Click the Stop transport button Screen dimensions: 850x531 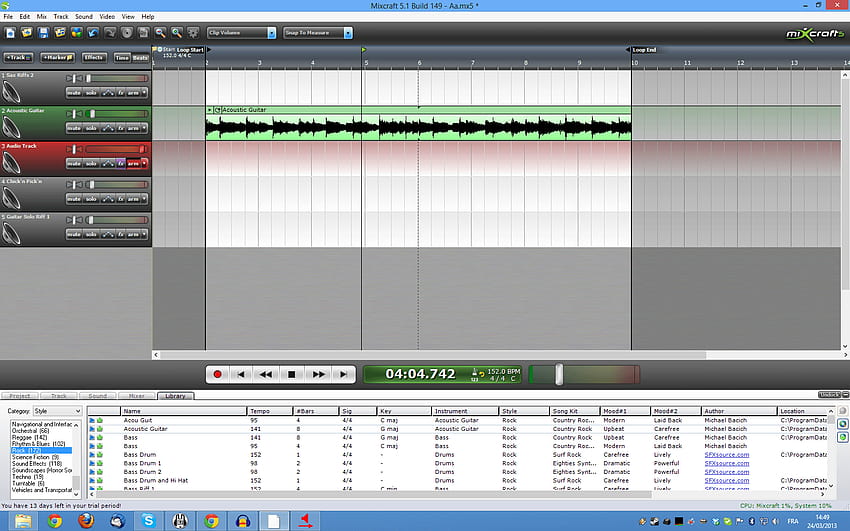(291, 374)
